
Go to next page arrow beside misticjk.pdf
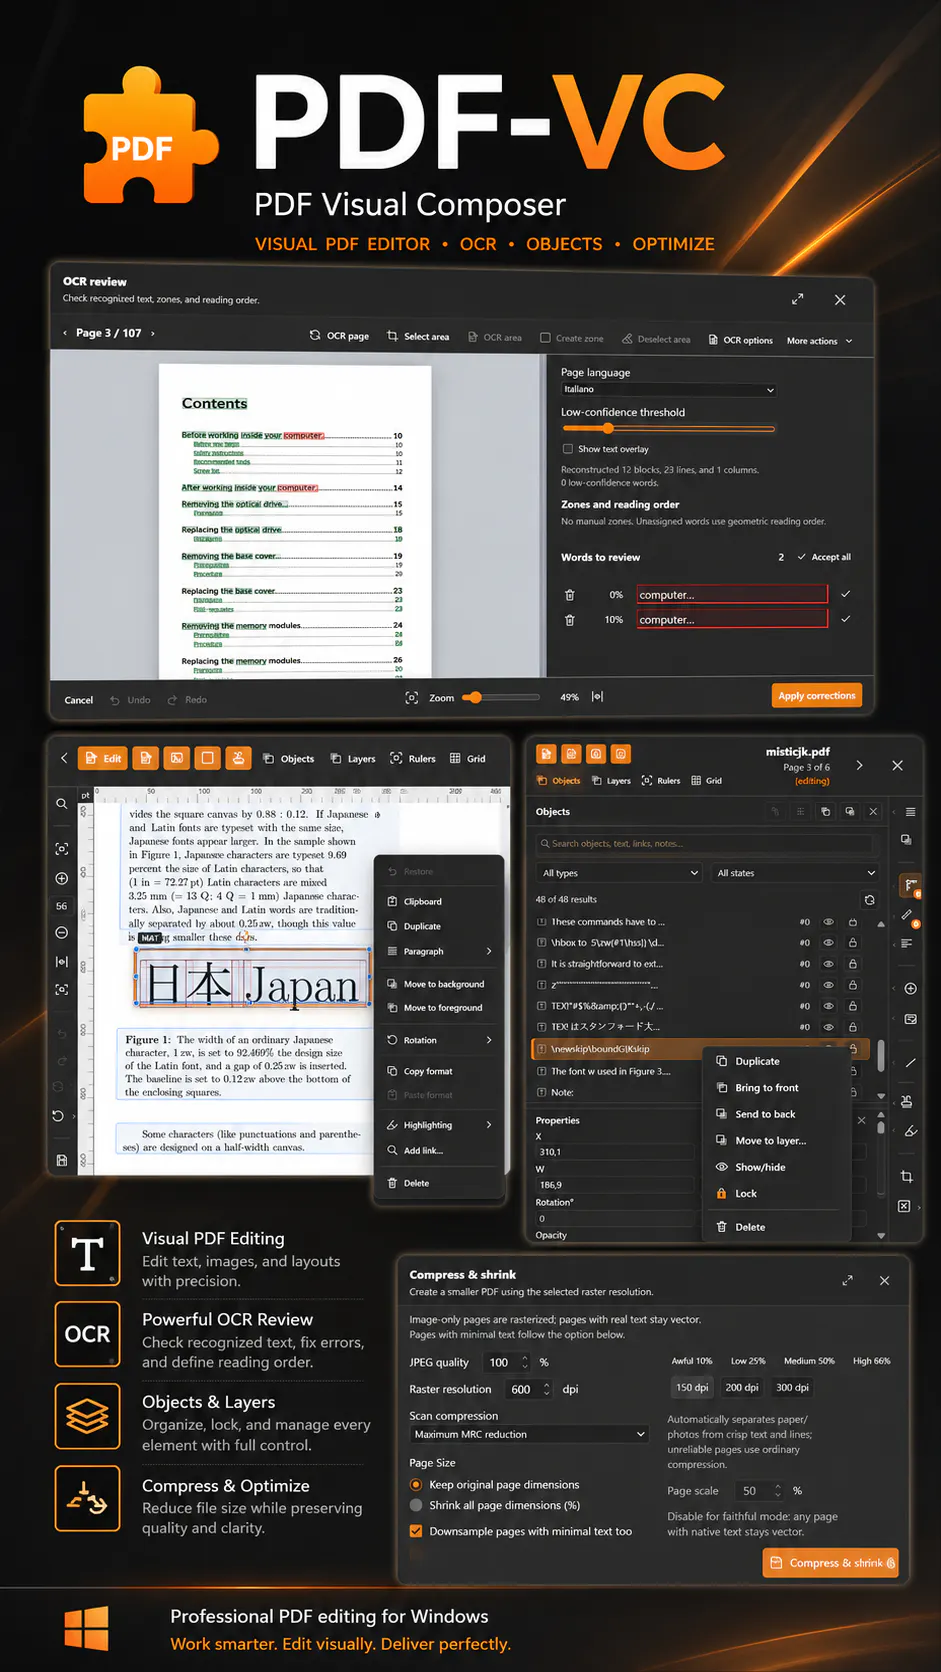pos(859,765)
